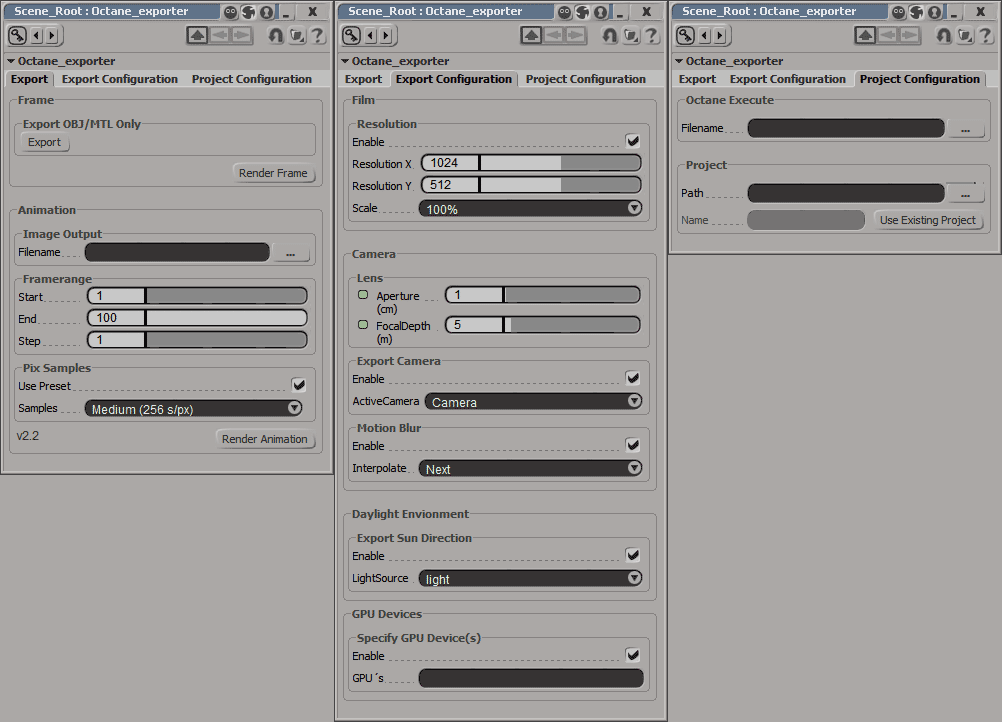
Task: Uncheck the Resolution Enable checkbox
Action: pos(633,141)
